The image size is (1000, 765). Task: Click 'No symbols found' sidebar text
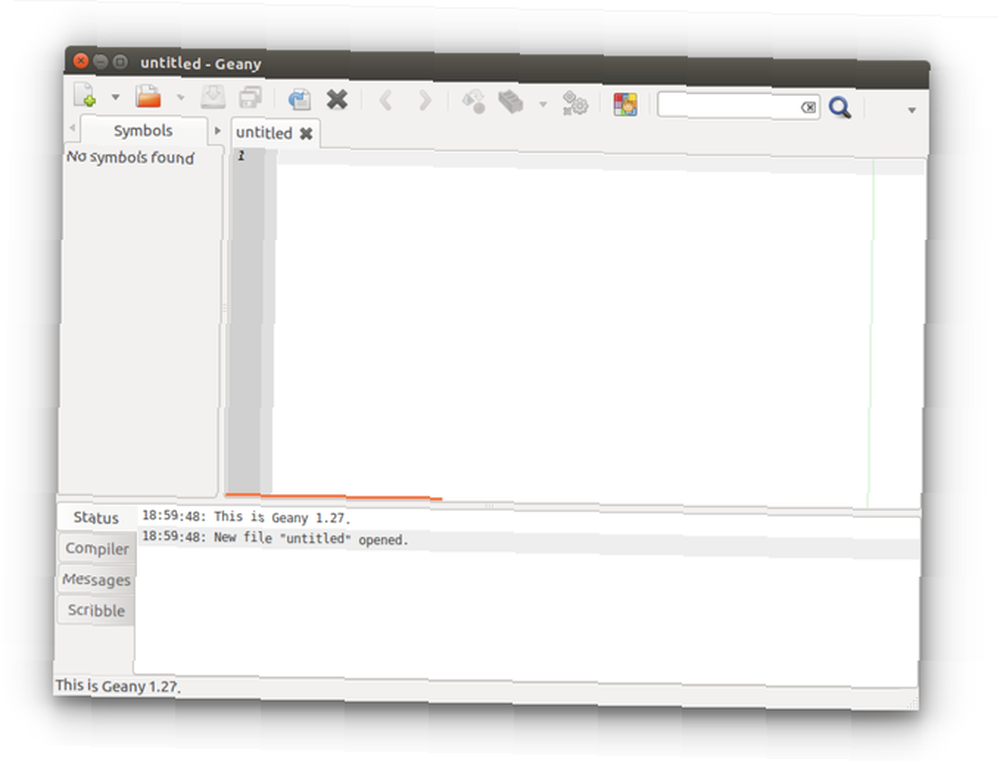pyautogui.click(x=130, y=157)
